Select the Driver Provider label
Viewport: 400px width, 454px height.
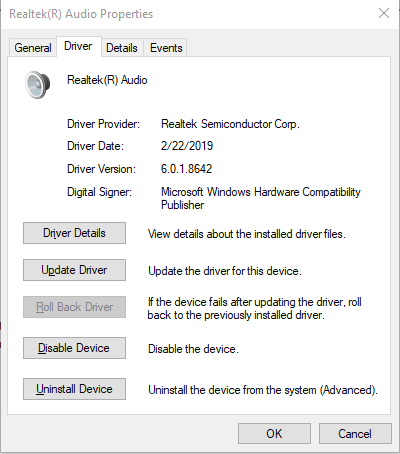[103, 124]
